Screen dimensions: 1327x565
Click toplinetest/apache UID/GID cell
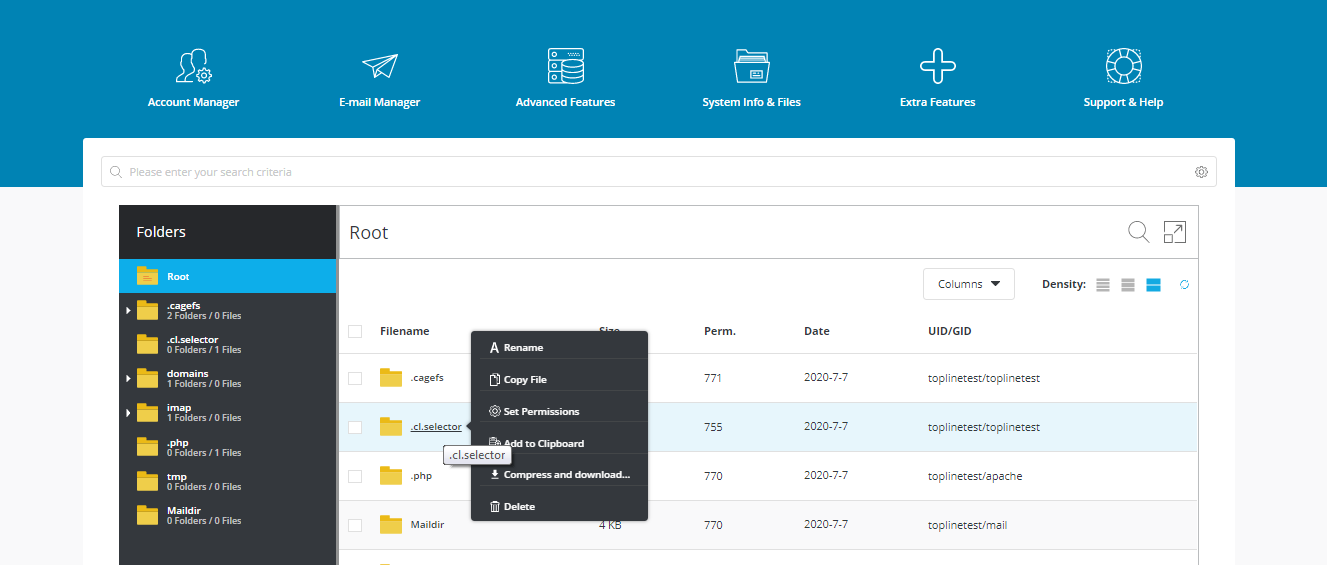[975, 476]
